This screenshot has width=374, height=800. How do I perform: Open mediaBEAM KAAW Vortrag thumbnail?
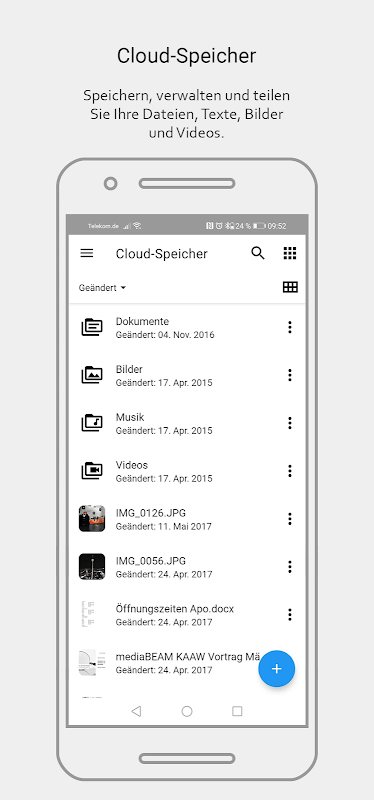pyautogui.click(x=92, y=662)
